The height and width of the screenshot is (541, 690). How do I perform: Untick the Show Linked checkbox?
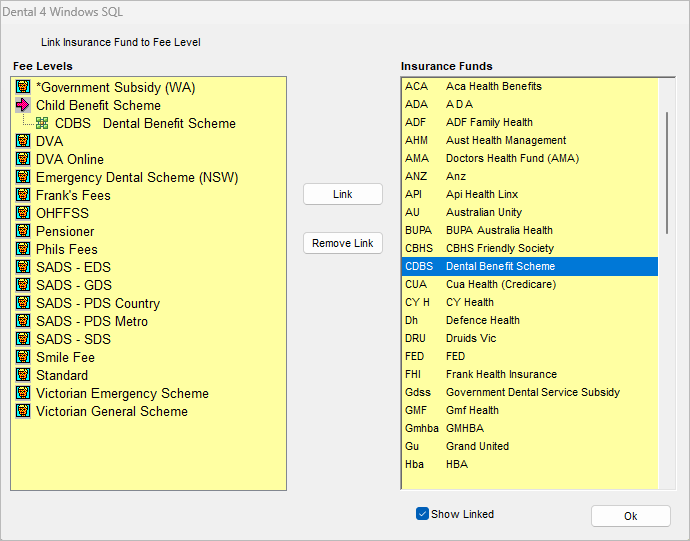click(x=422, y=514)
